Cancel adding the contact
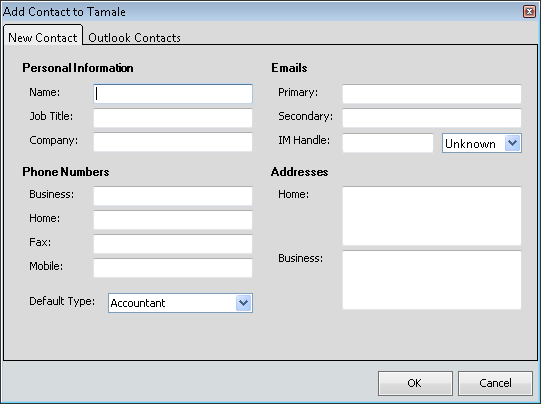Image resolution: width=541 pixels, height=404 pixels. coord(495,383)
